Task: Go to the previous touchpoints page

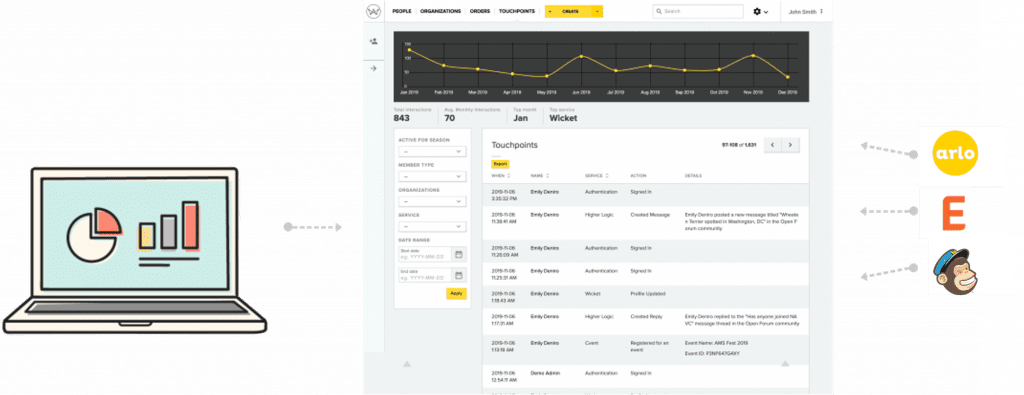Action: coord(773,145)
